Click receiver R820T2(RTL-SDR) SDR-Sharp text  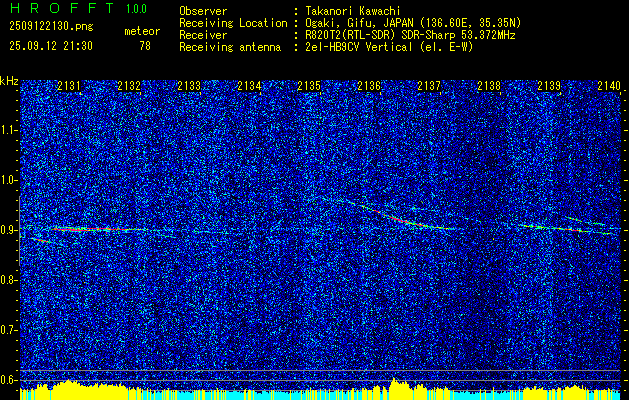pyautogui.click(x=410, y=35)
